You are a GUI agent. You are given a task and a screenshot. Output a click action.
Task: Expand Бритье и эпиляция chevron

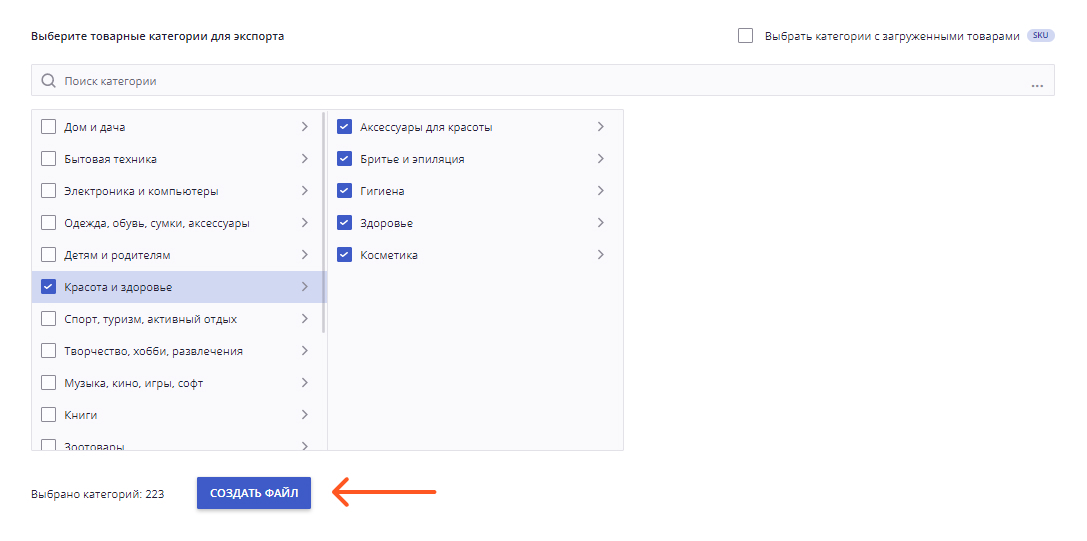[x=601, y=158]
